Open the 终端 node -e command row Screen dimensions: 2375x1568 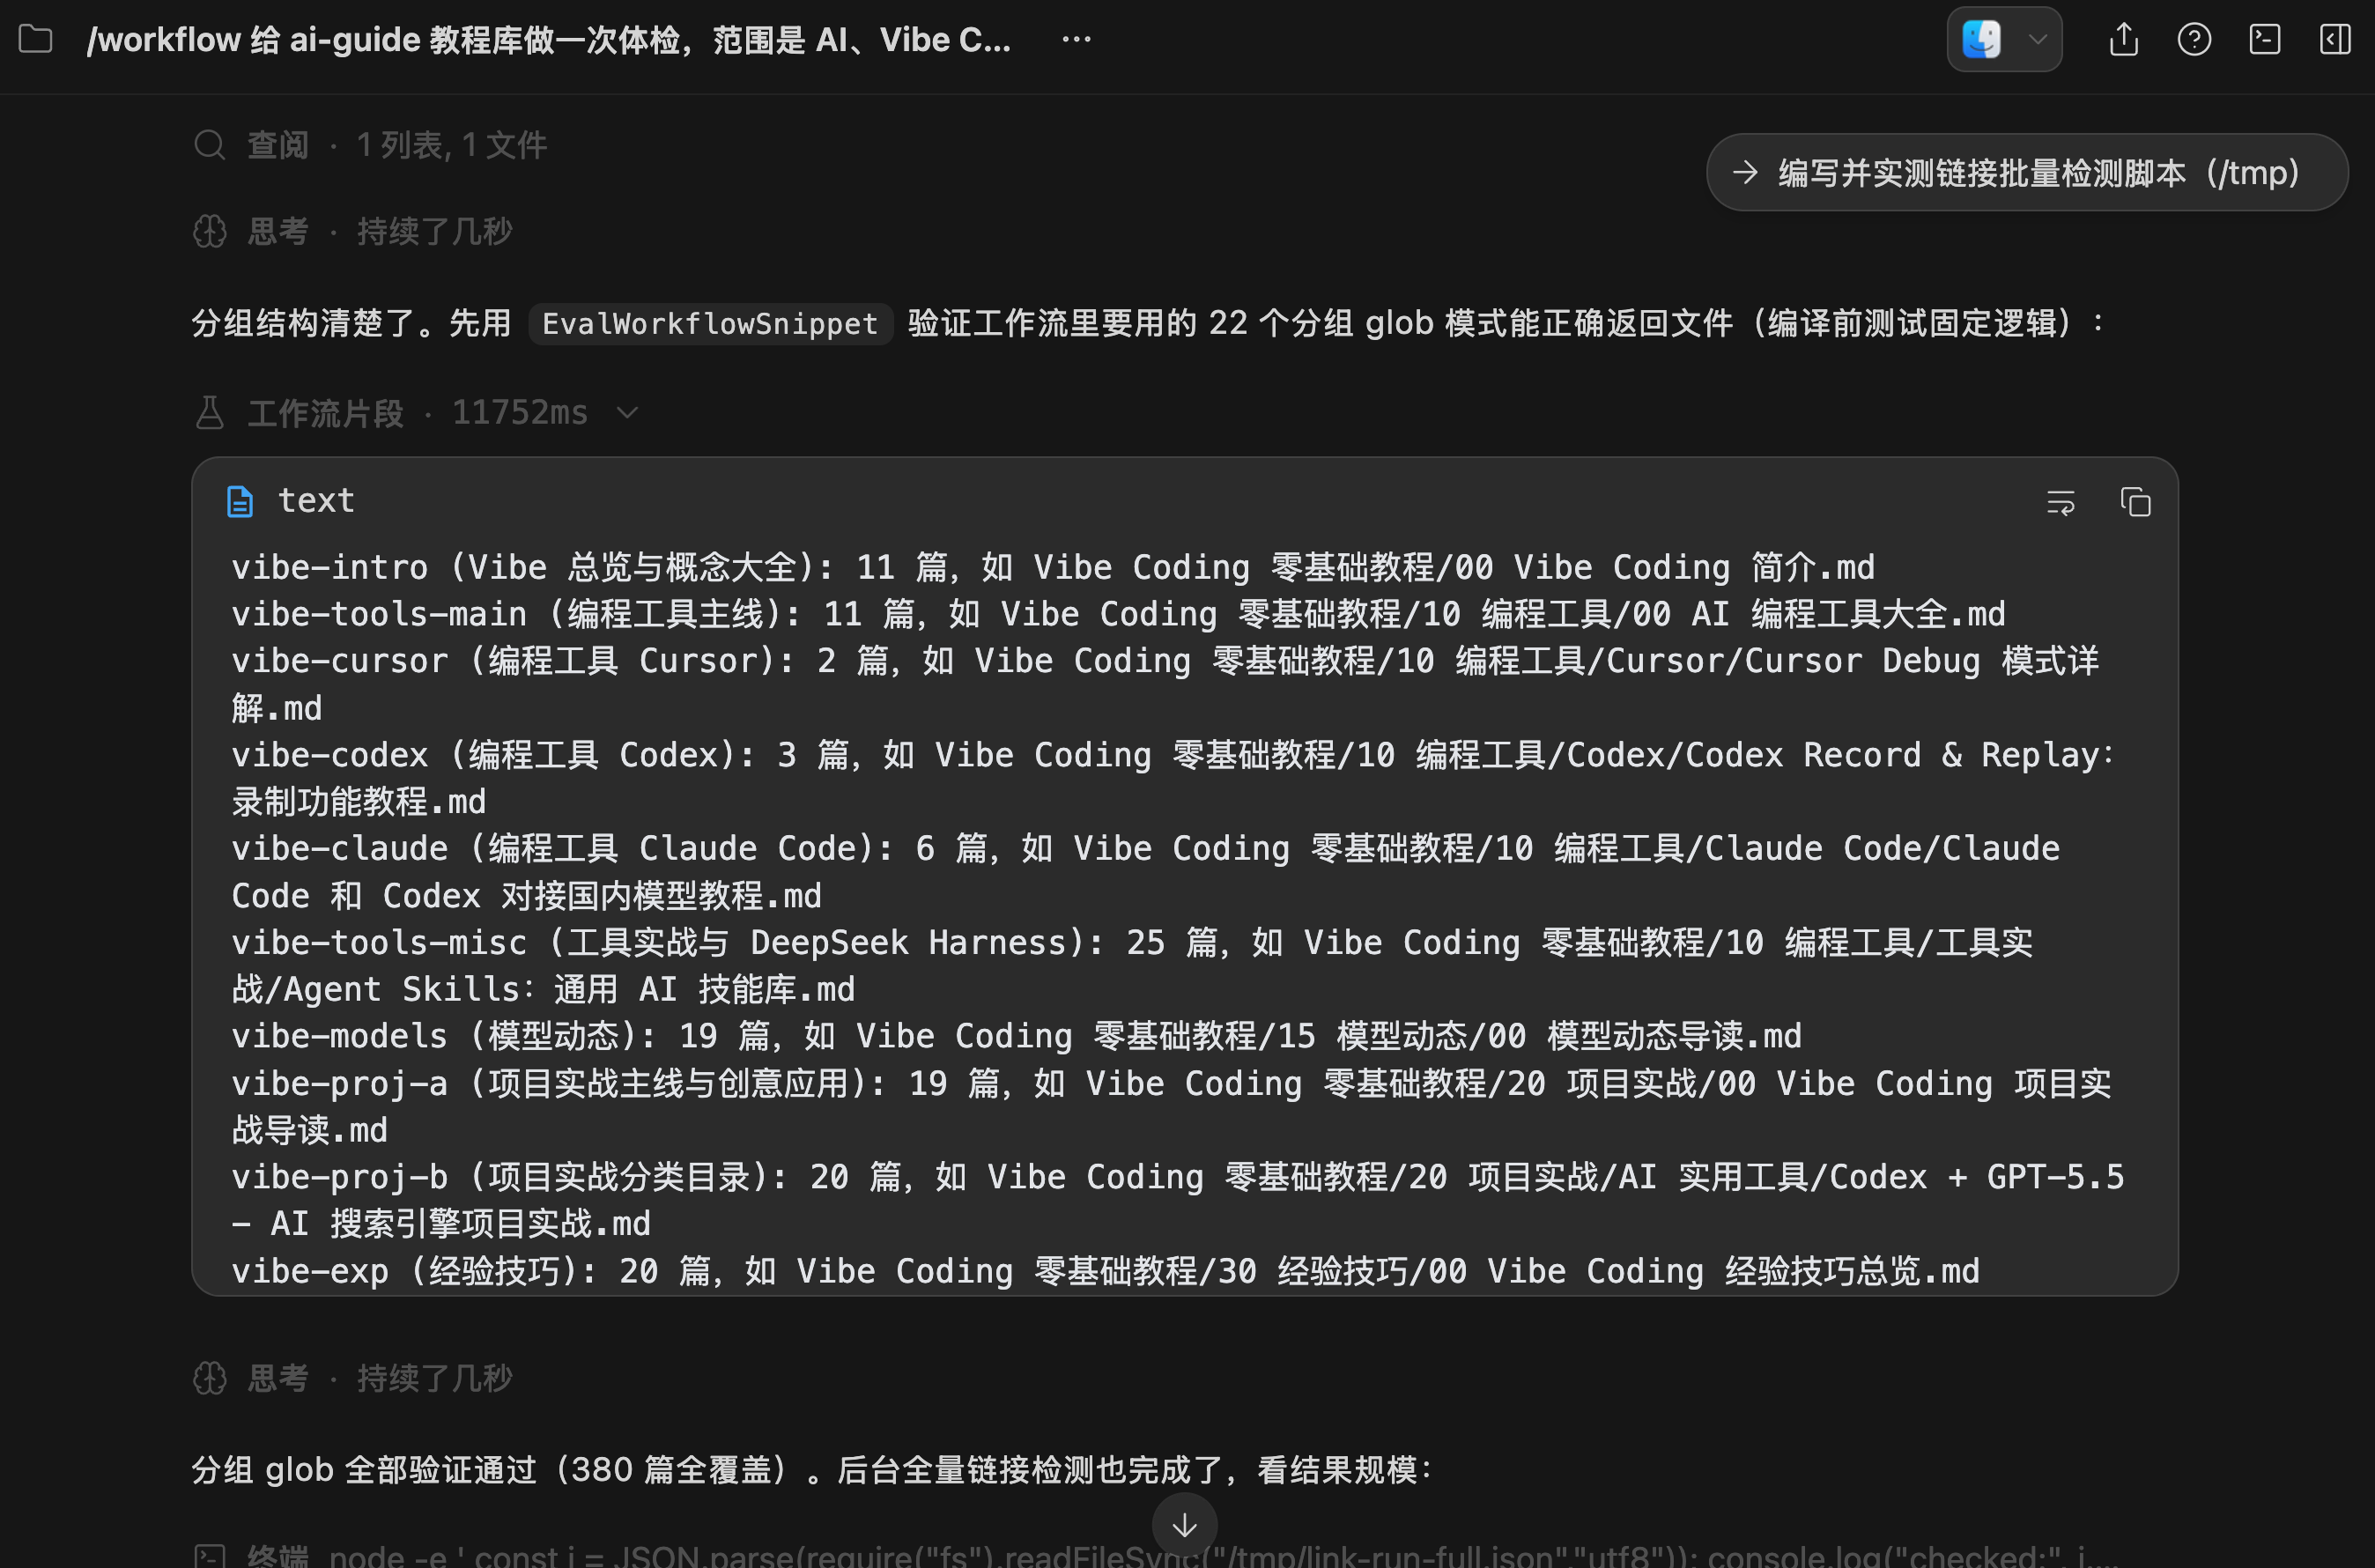pos(1155,1556)
